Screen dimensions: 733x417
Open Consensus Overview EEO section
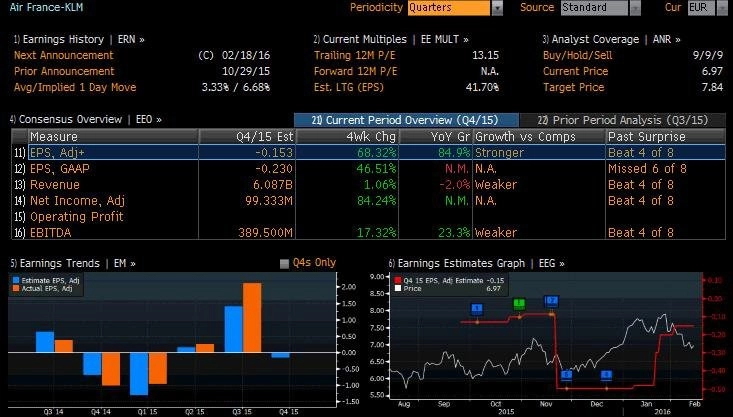(x=86, y=119)
